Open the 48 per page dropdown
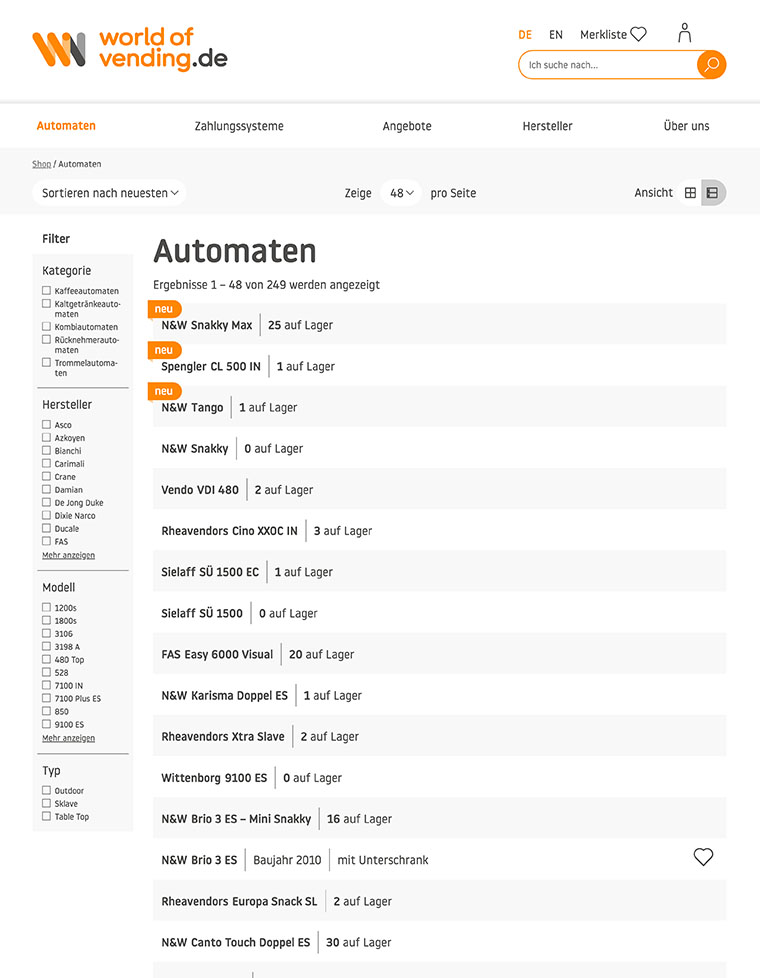 (x=401, y=193)
